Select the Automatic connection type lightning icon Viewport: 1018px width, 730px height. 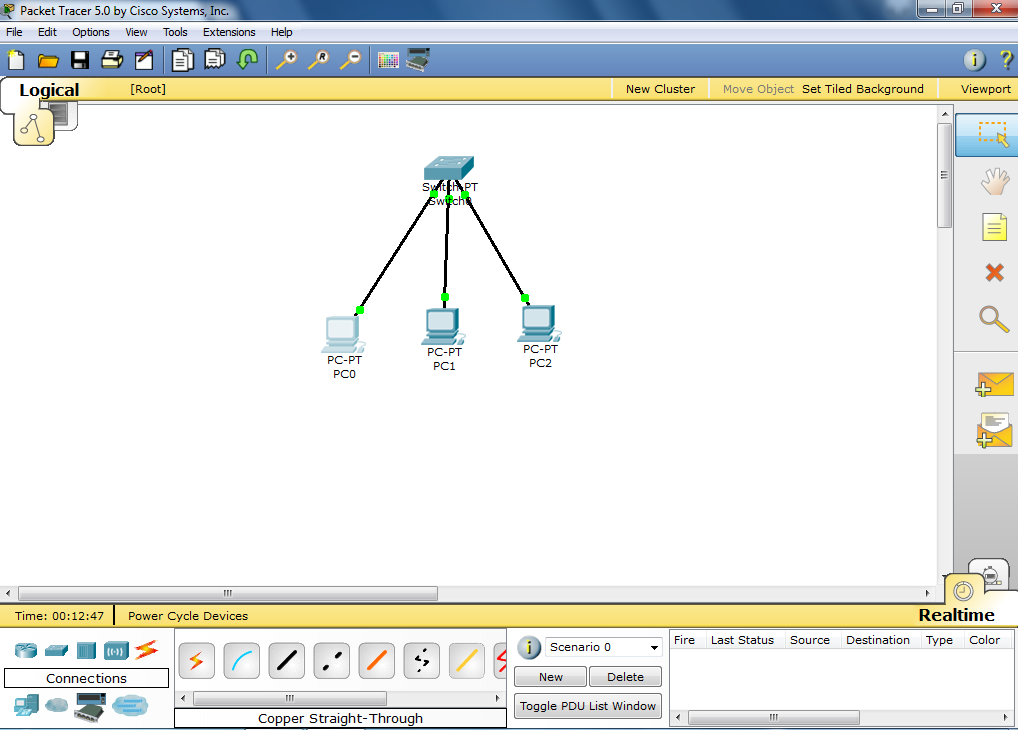tap(196, 661)
